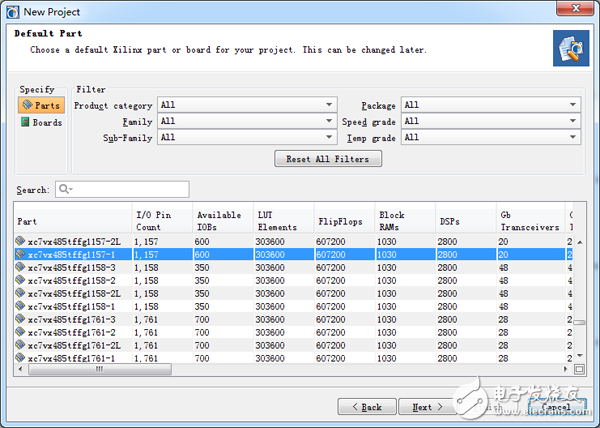Click the chip icon beside xc7vx485tffg1157-2L

(21, 242)
